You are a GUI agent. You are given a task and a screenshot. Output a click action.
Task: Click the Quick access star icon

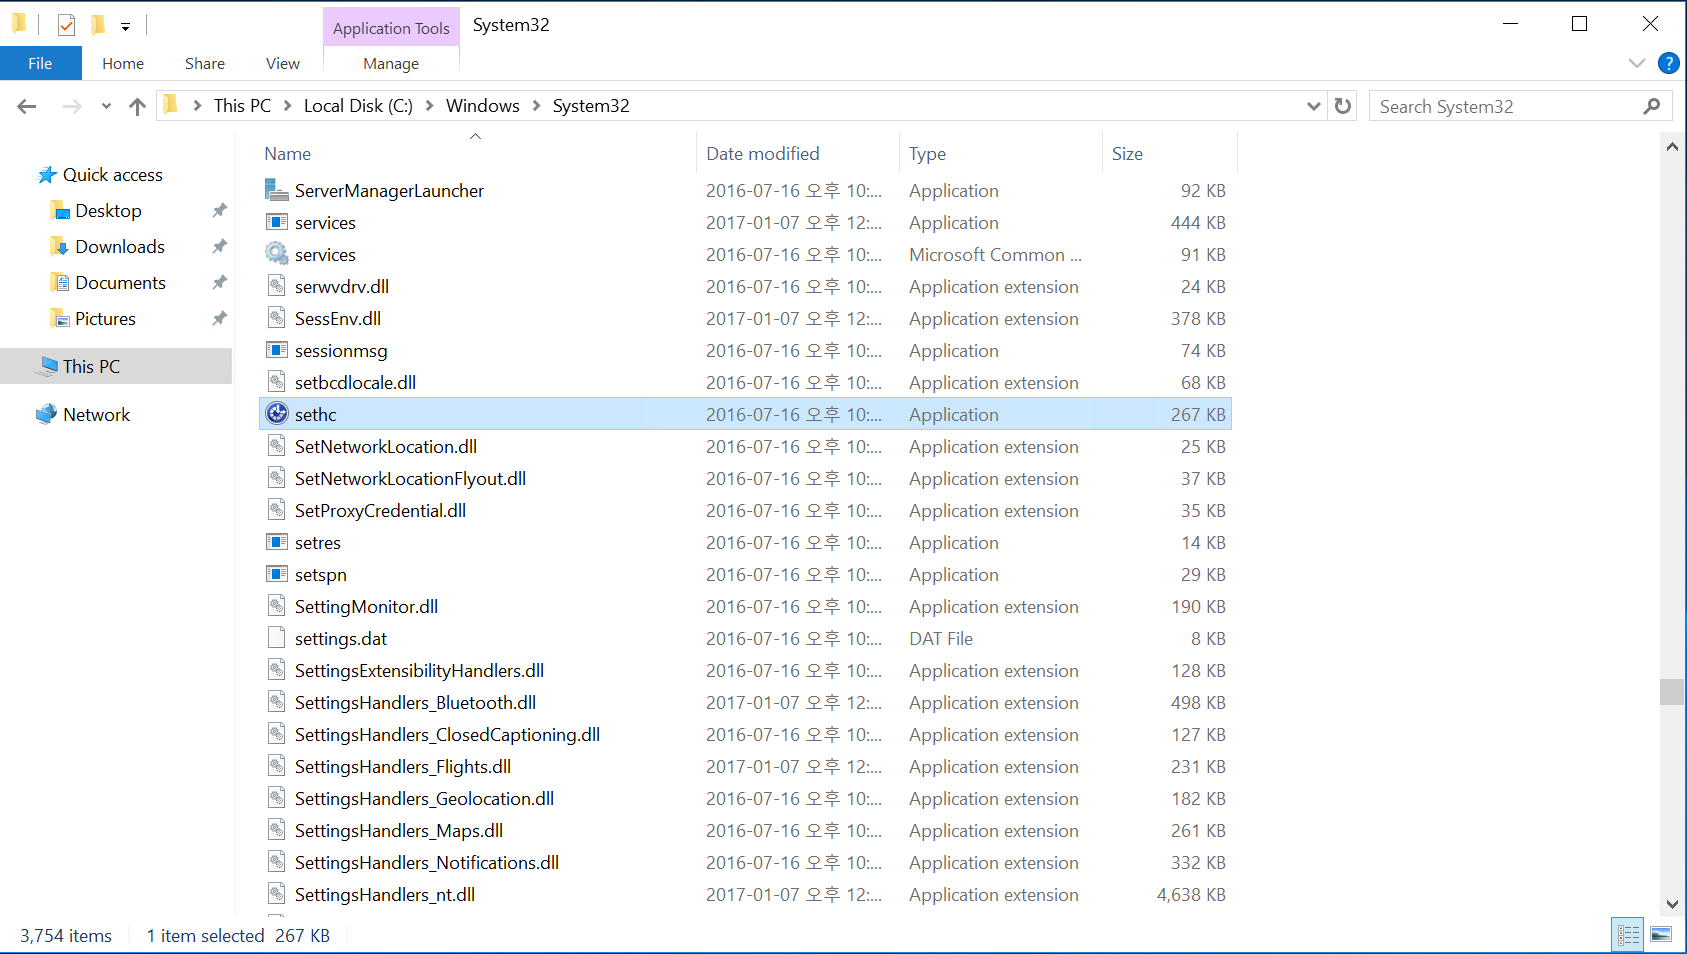pyautogui.click(x=47, y=175)
